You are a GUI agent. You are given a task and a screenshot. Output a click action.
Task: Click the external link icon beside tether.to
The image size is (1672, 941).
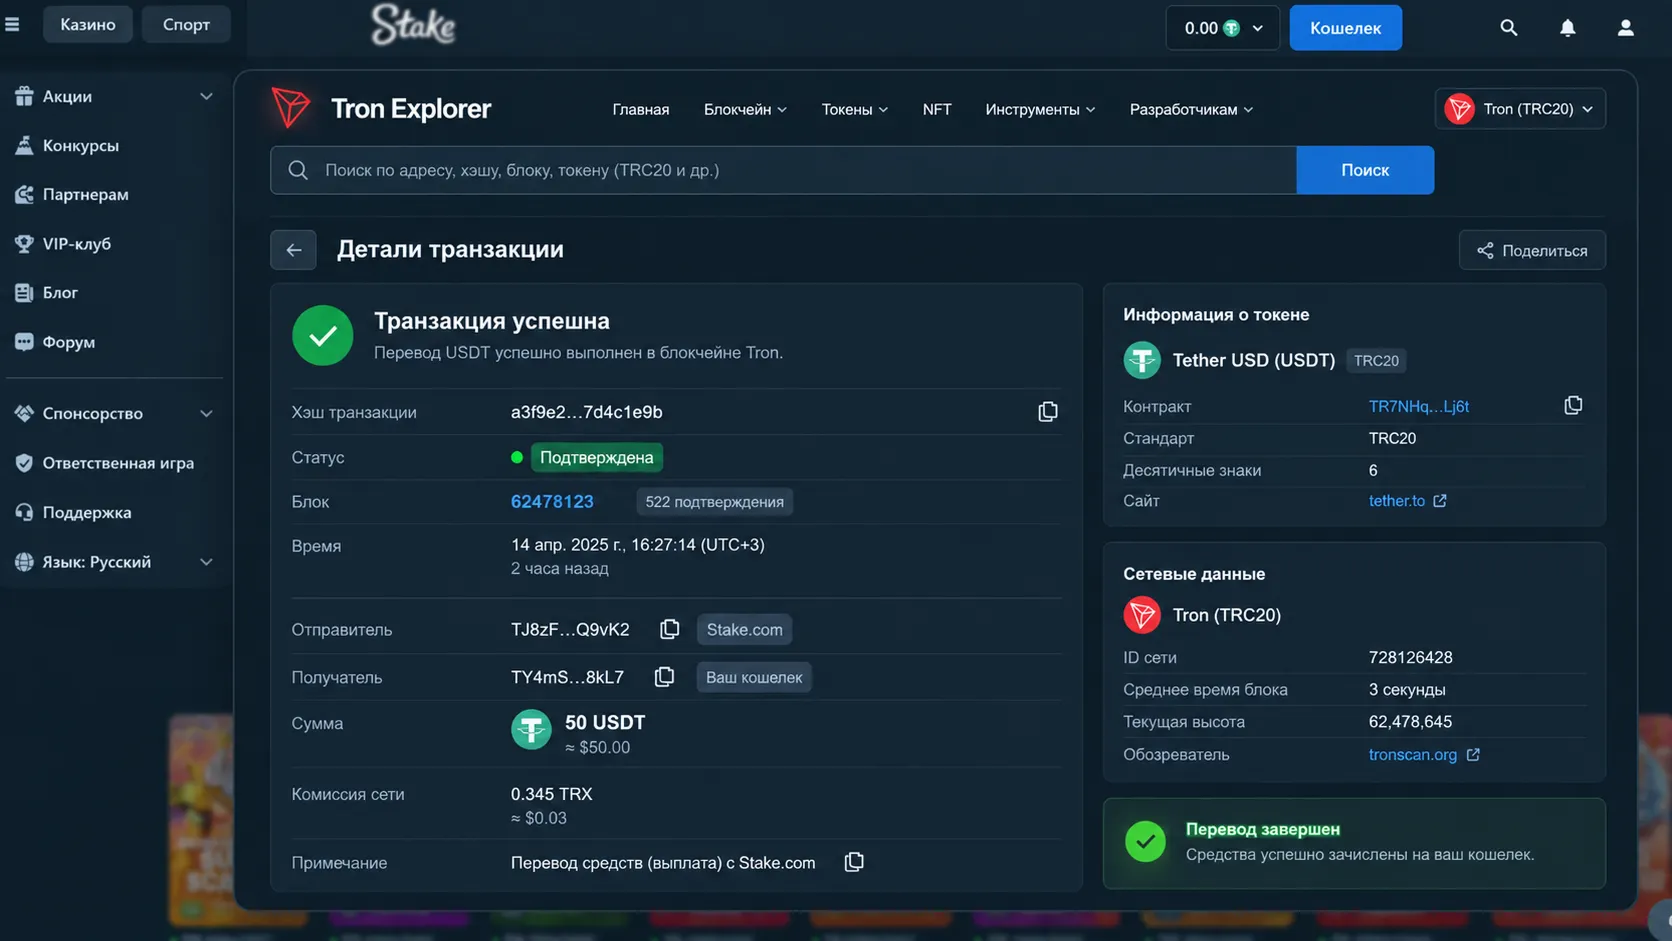pyautogui.click(x=1440, y=501)
